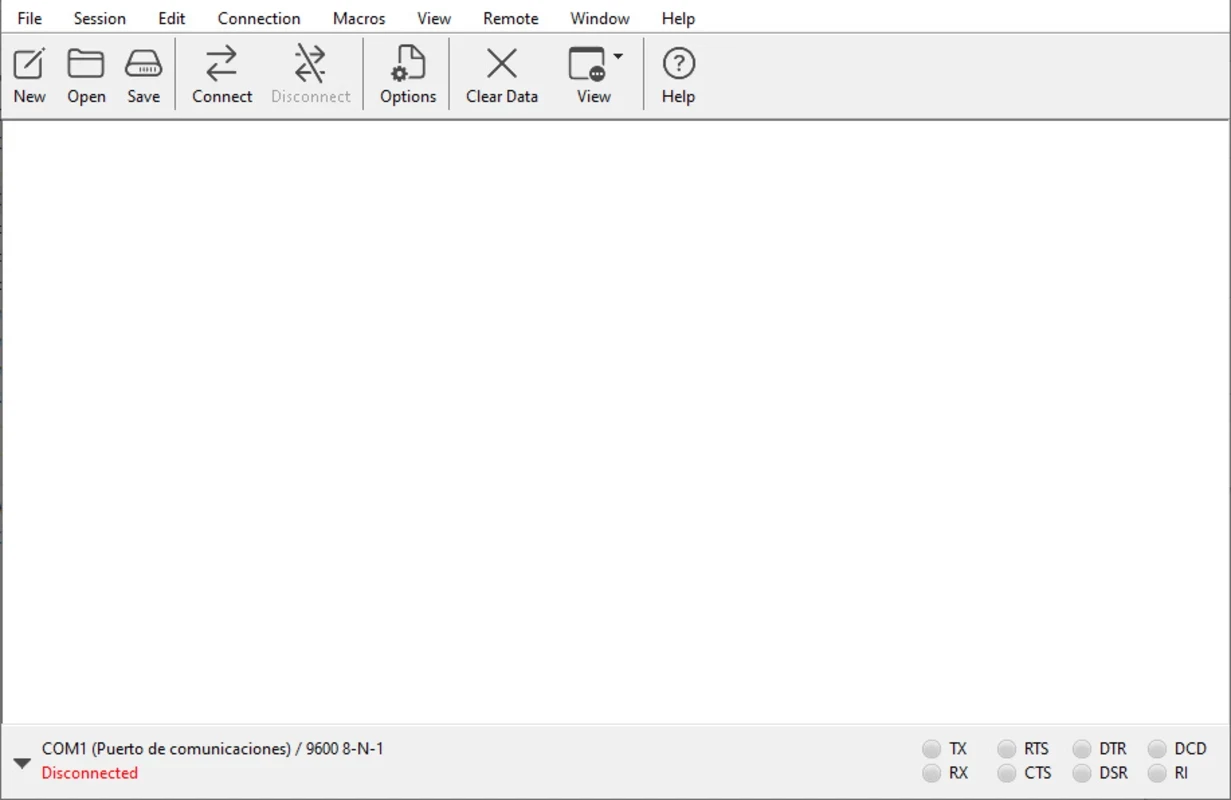Click the View toolbar icon
This screenshot has height=800, width=1231.
(x=588, y=75)
